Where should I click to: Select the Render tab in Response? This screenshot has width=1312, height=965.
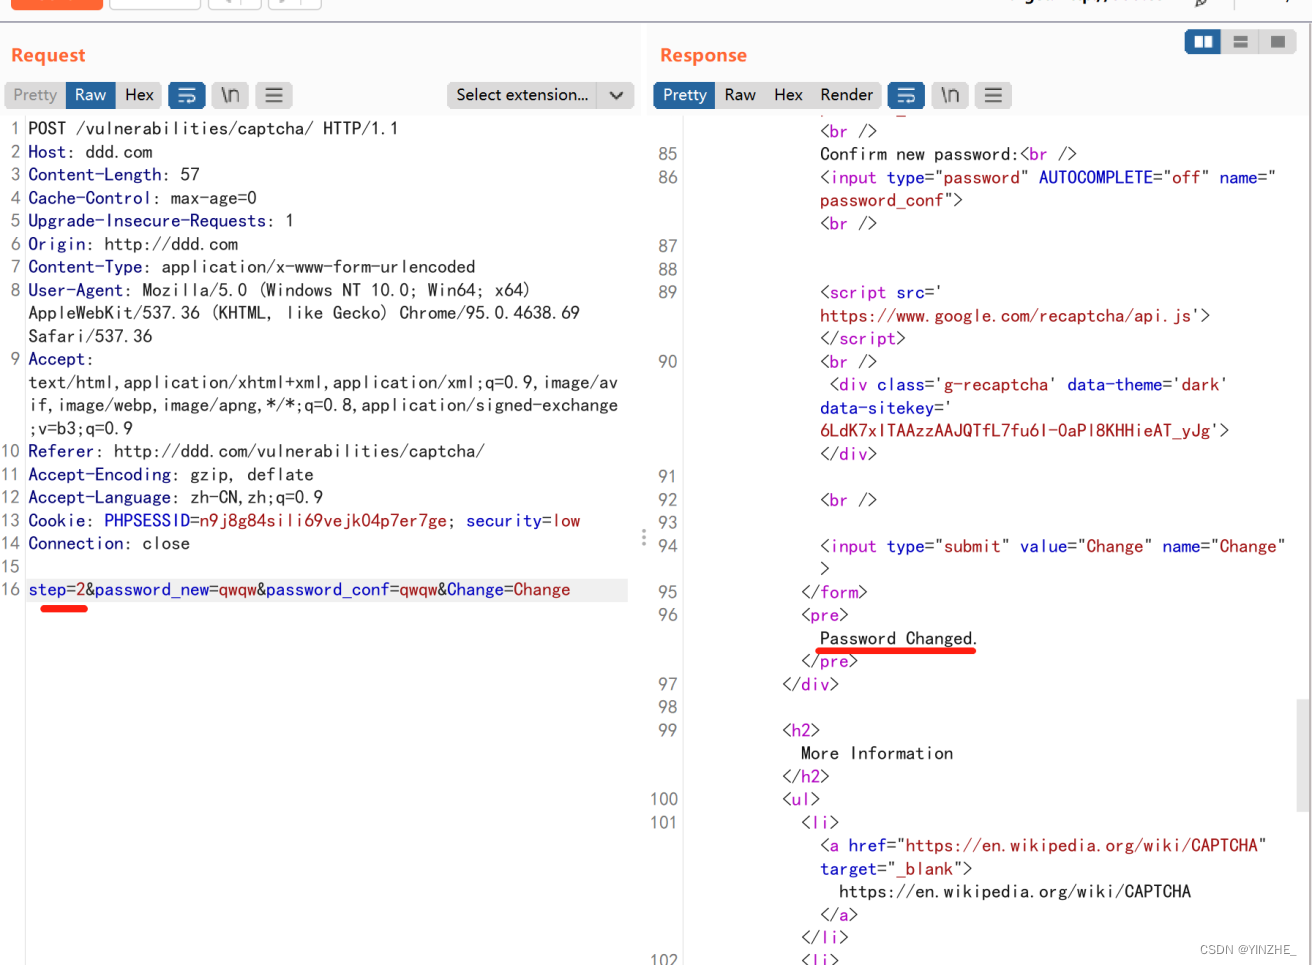click(846, 95)
